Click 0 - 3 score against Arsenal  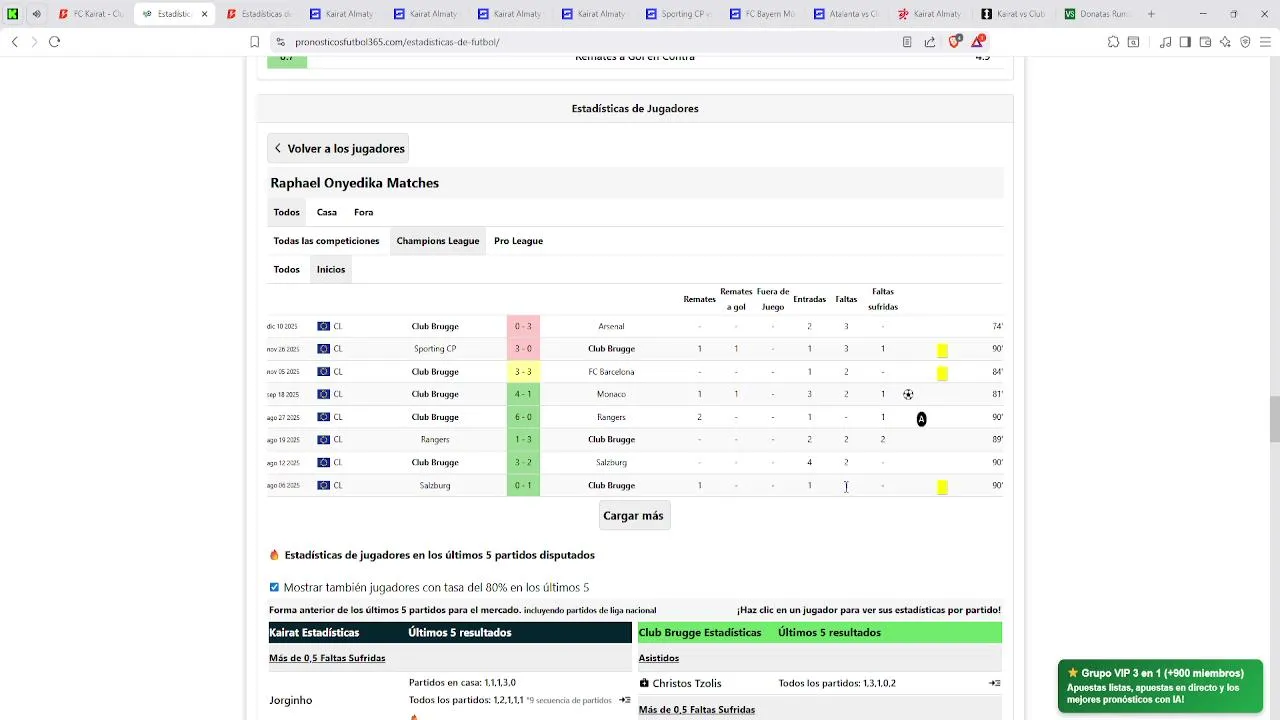(x=523, y=326)
